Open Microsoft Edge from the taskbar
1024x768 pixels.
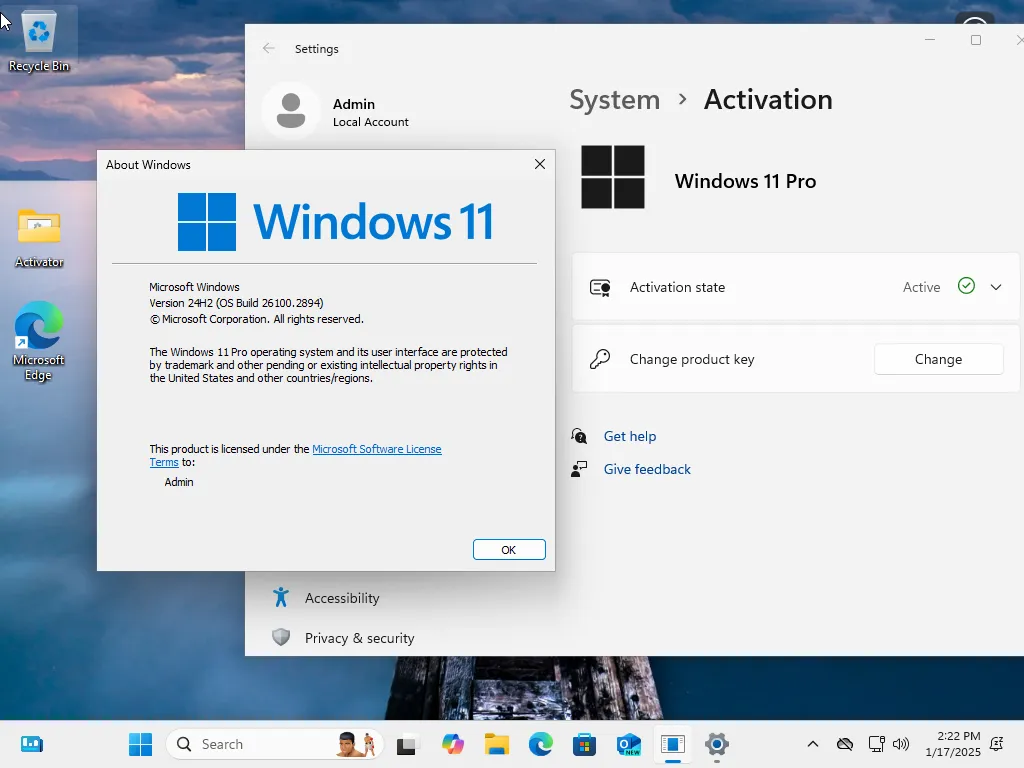click(541, 744)
